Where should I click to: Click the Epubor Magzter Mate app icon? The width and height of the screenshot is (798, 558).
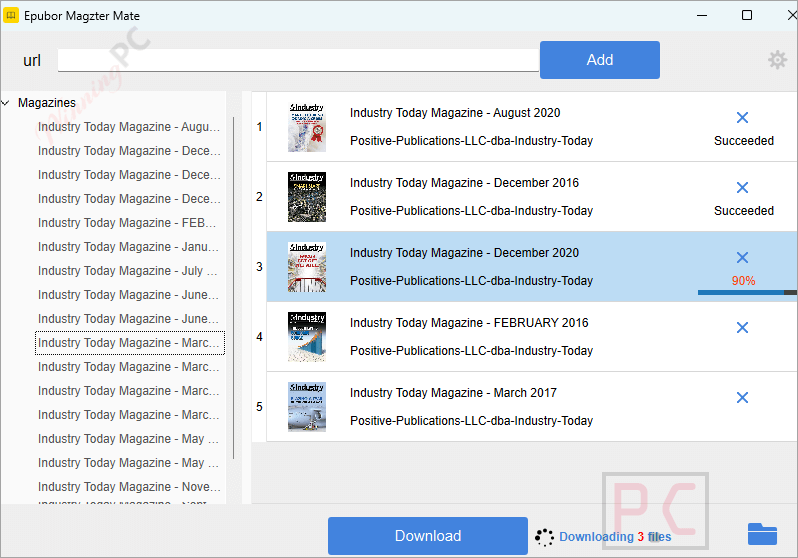tap(11, 15)
